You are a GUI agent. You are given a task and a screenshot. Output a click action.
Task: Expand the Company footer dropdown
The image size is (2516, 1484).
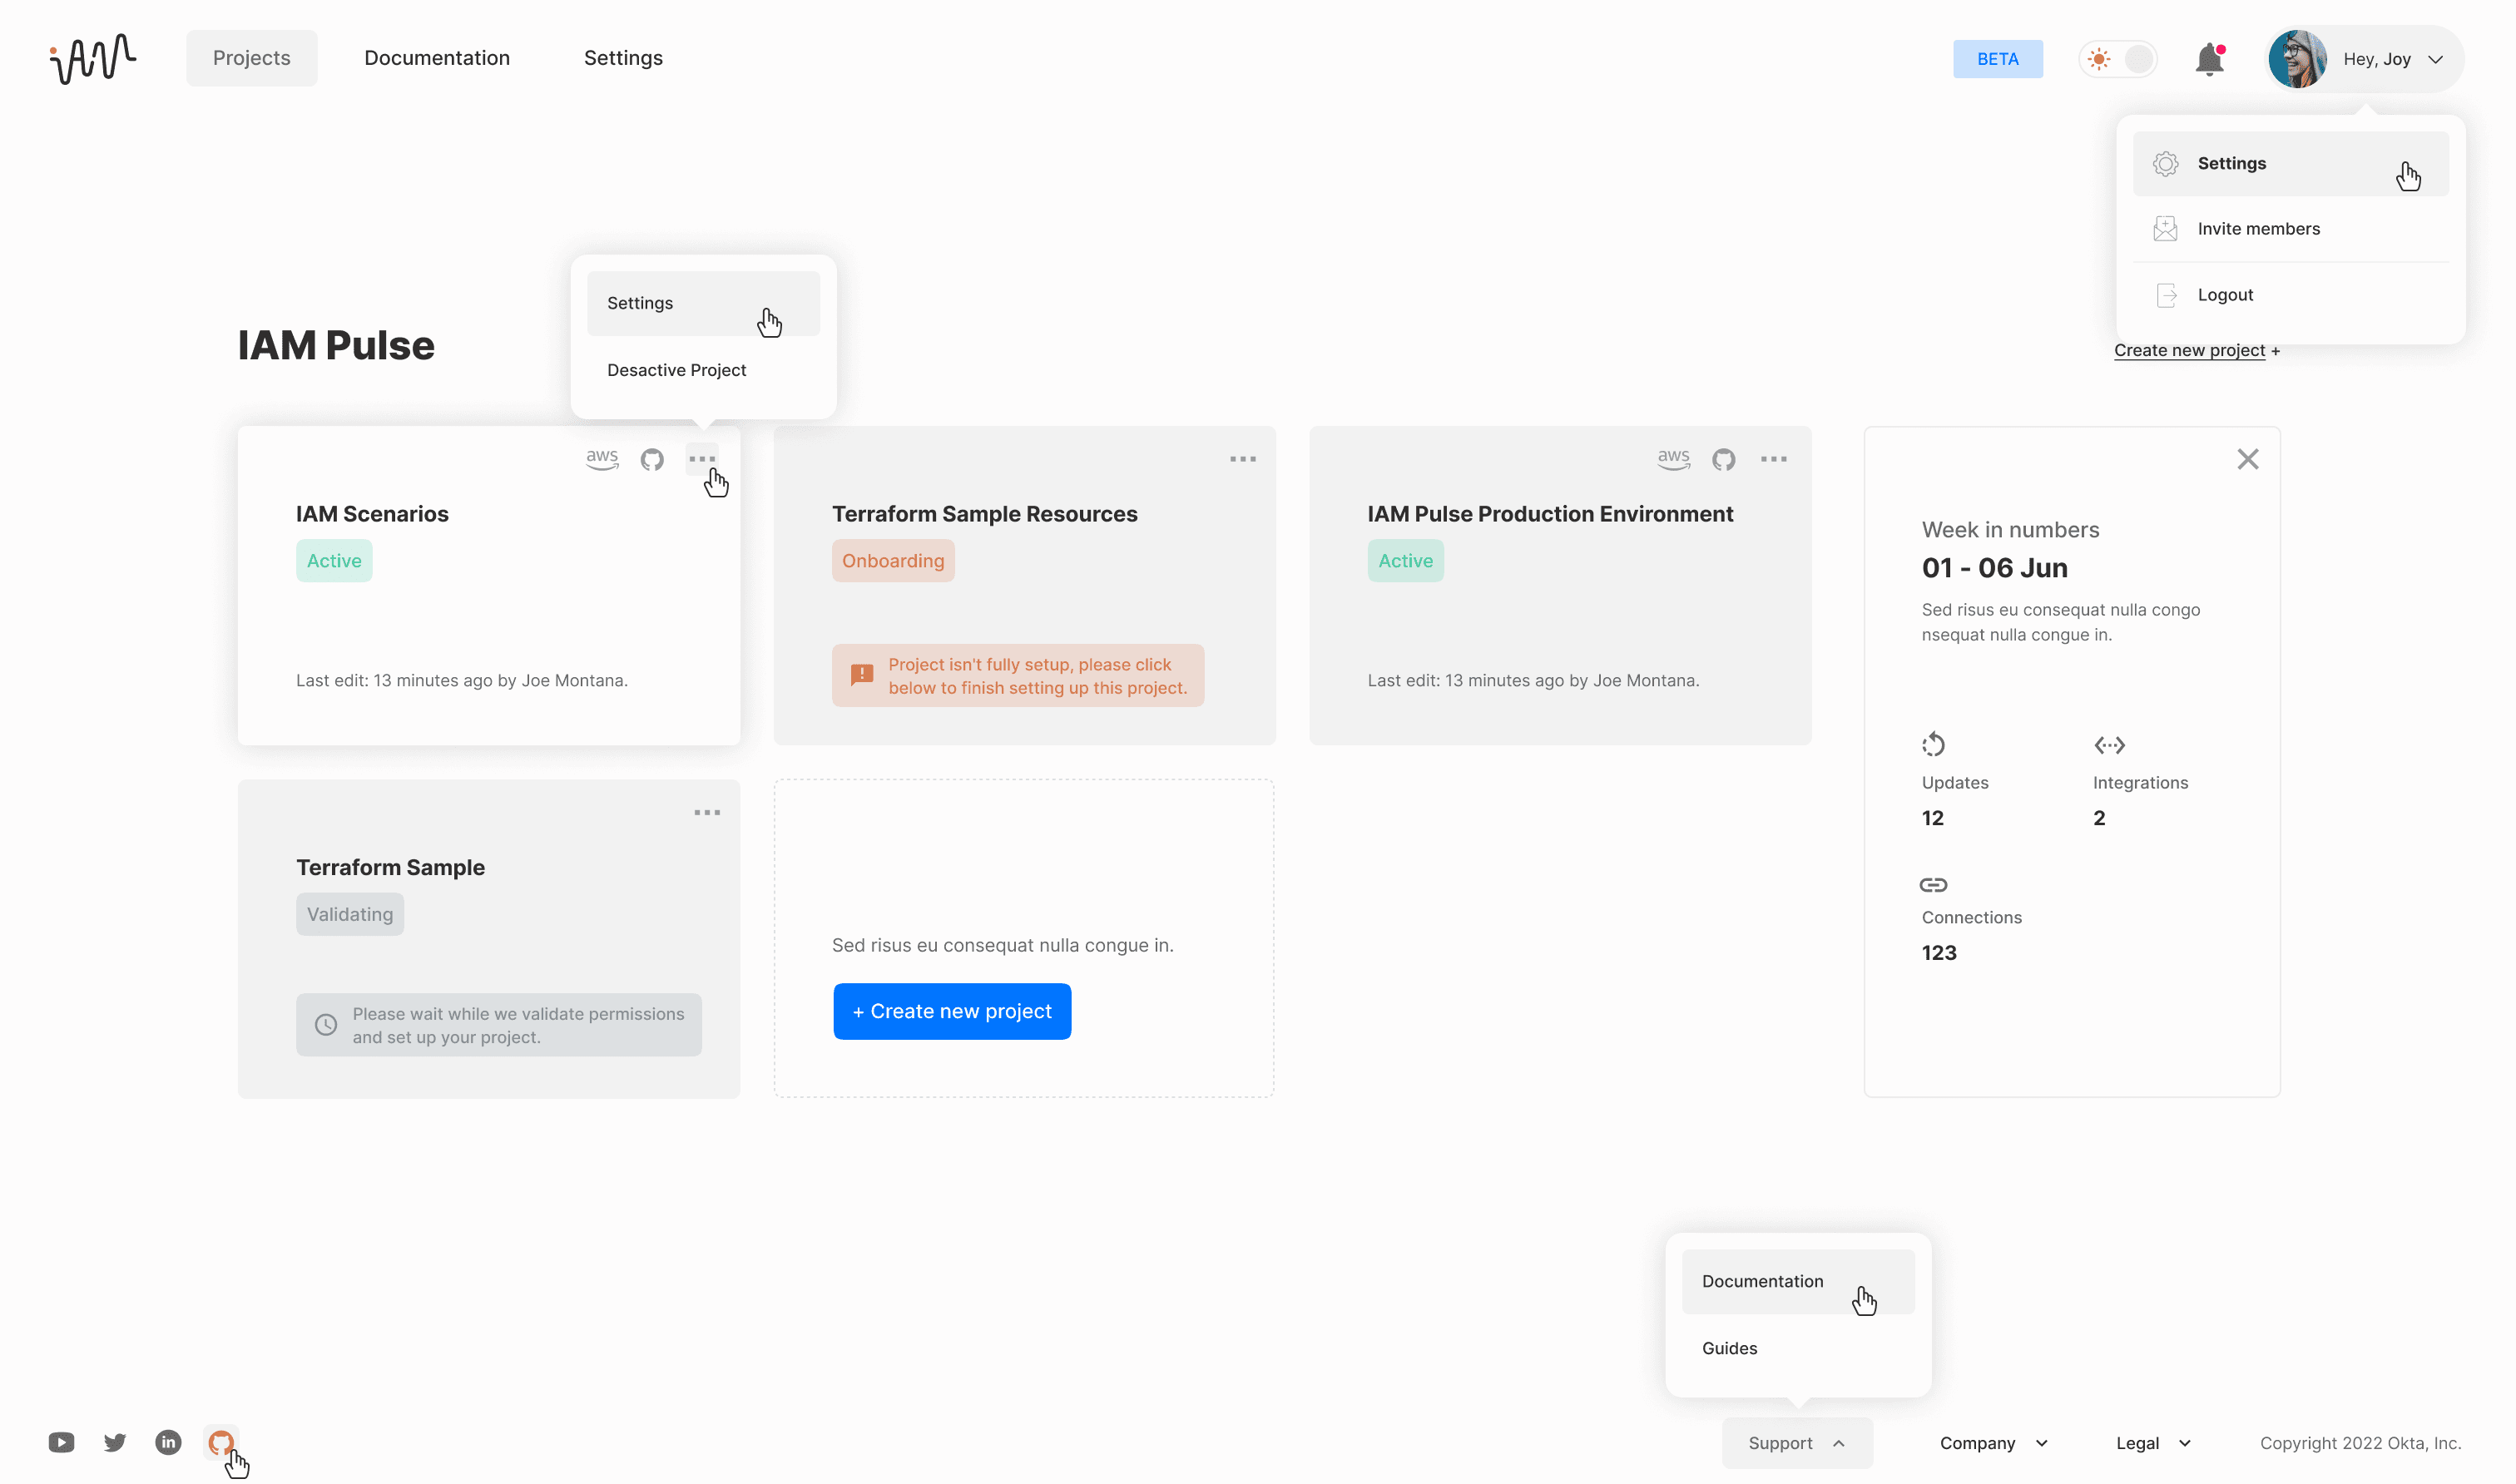tap(1993, 1442)
